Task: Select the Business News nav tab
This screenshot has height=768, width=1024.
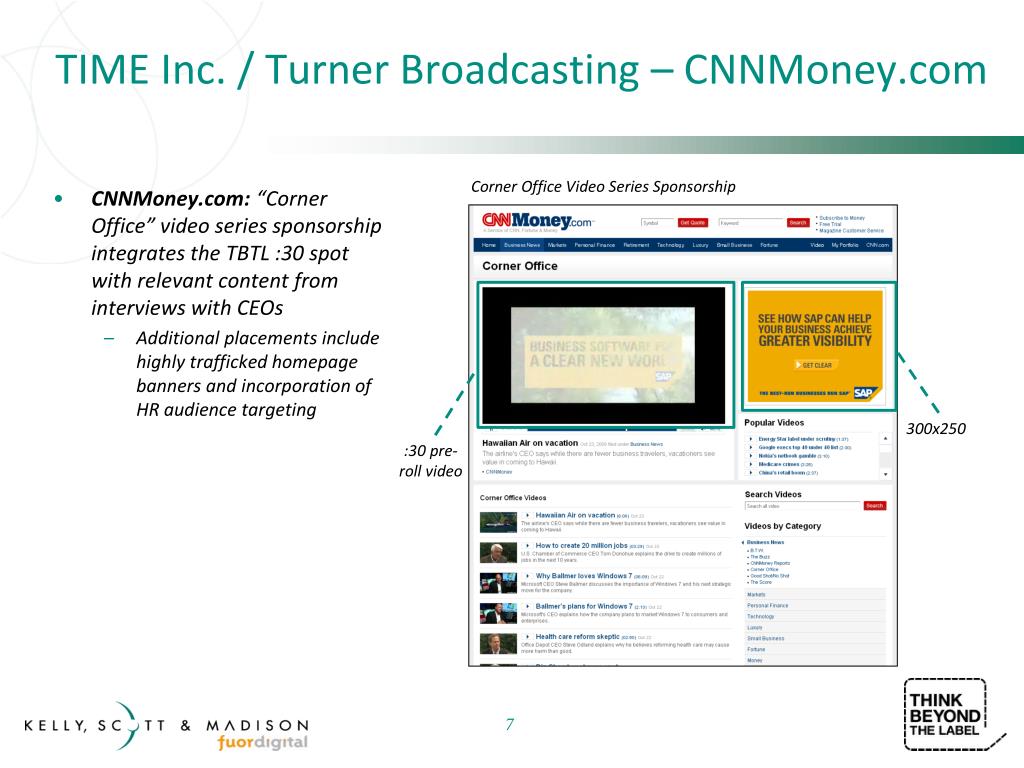Action: pyautogui.click(x=522, y=245)
